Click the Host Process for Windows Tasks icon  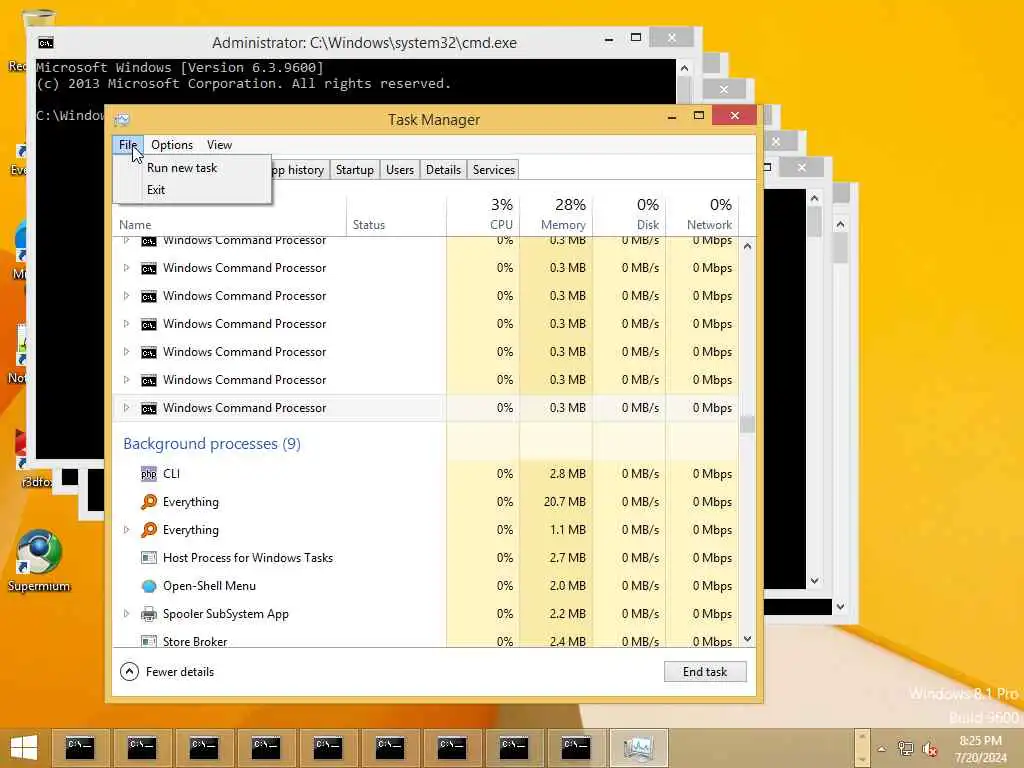pos(149,558)
